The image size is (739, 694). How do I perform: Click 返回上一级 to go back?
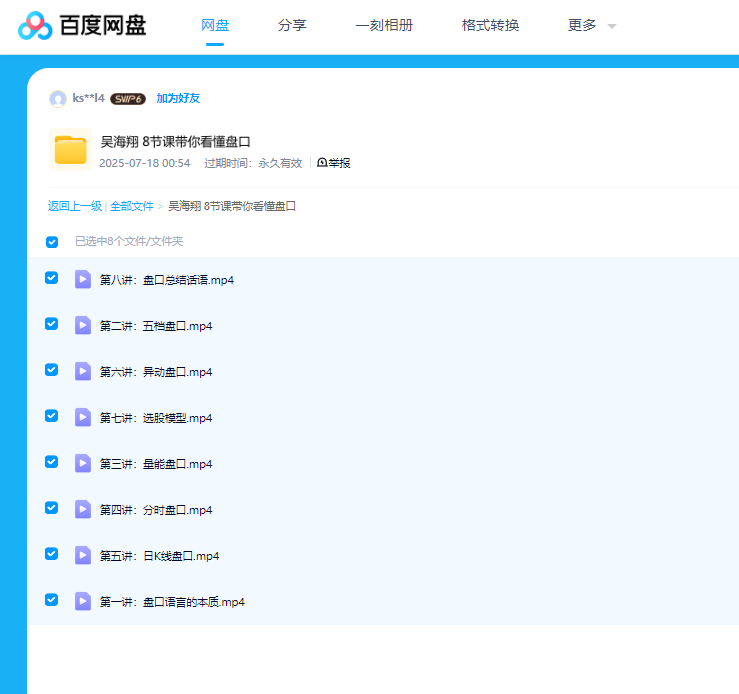[x=75, y=206]
